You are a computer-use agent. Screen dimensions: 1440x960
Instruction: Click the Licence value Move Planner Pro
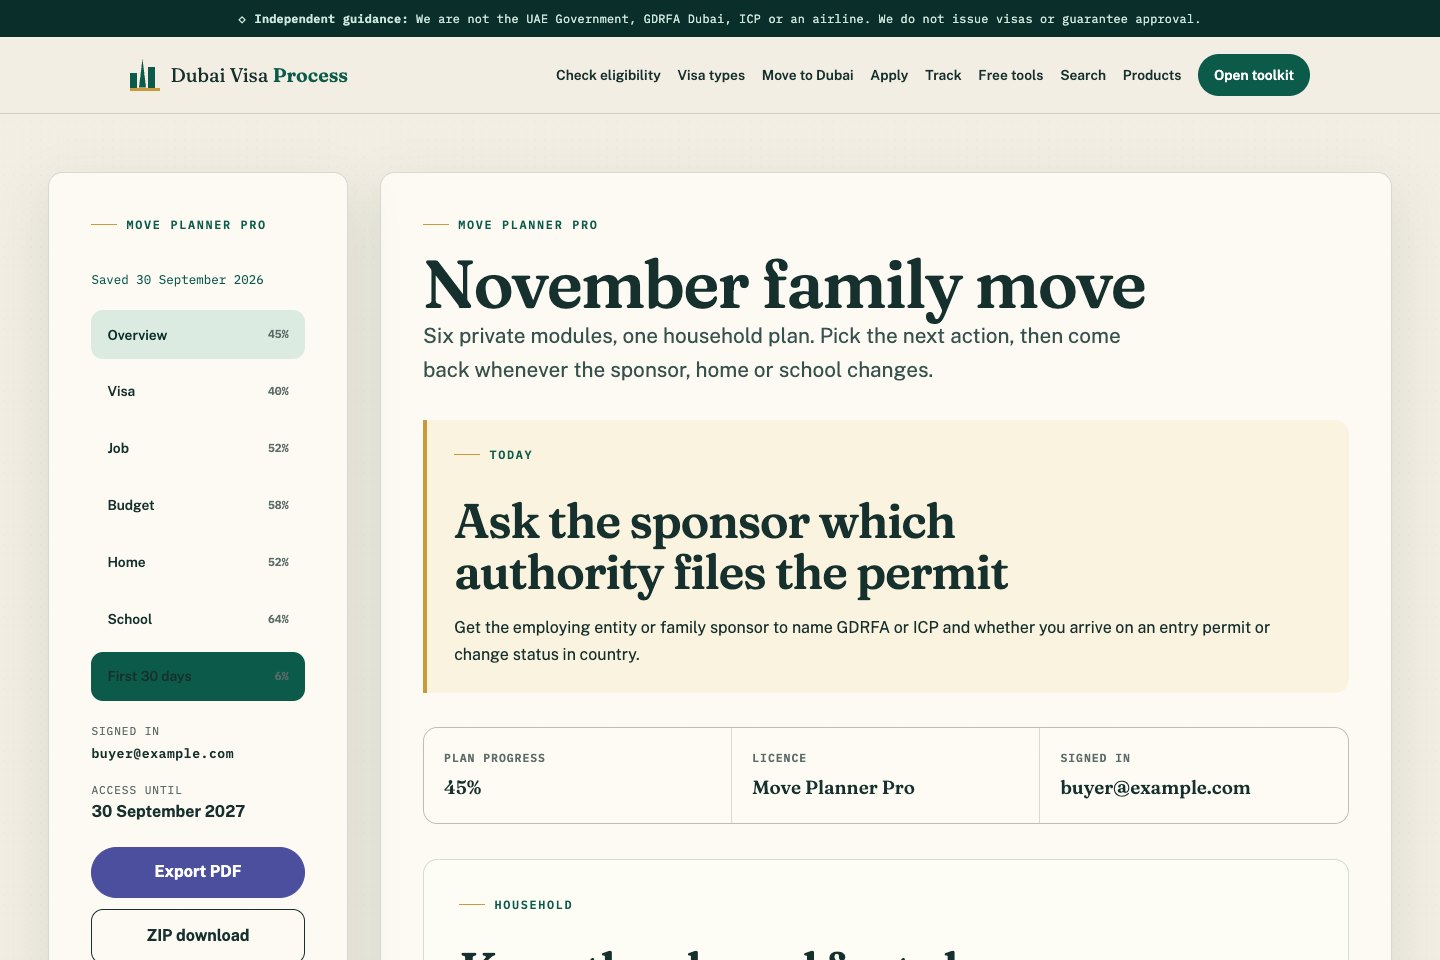pos(833,788)
